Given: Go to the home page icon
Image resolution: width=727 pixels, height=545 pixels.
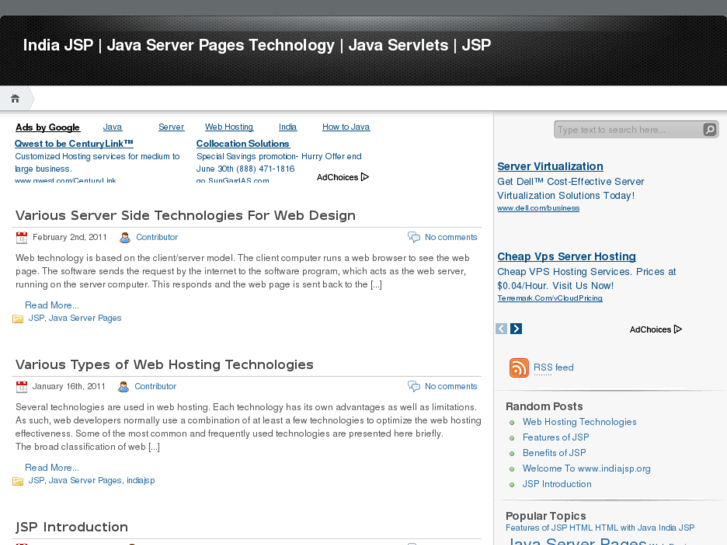Looking at the screenshot, I should pyautogui.click(x=15, y=98).
